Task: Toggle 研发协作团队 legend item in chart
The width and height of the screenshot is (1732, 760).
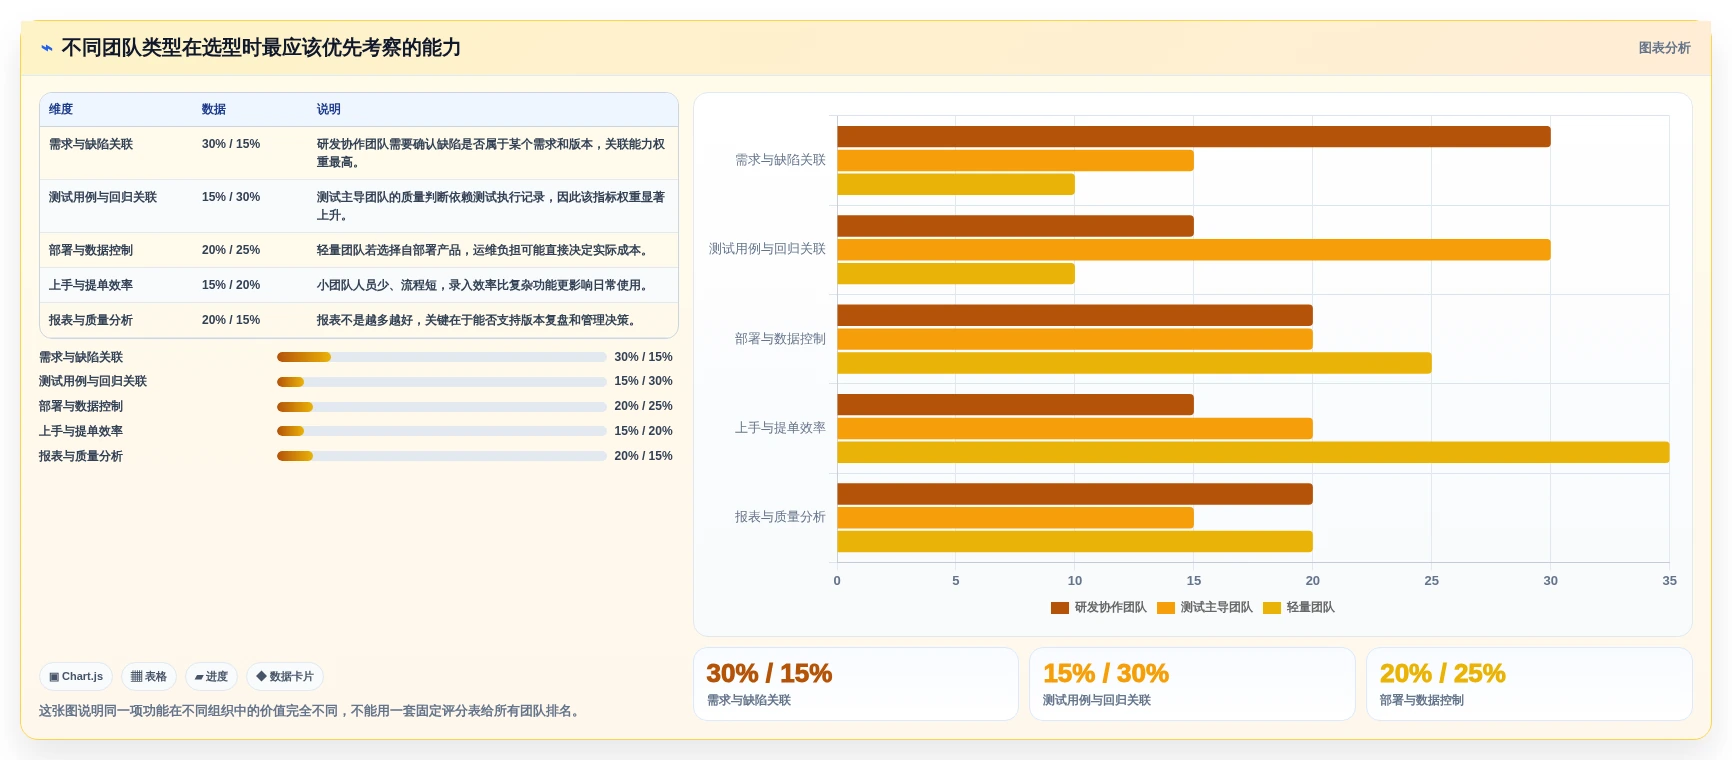Action: pos(1098,608)
